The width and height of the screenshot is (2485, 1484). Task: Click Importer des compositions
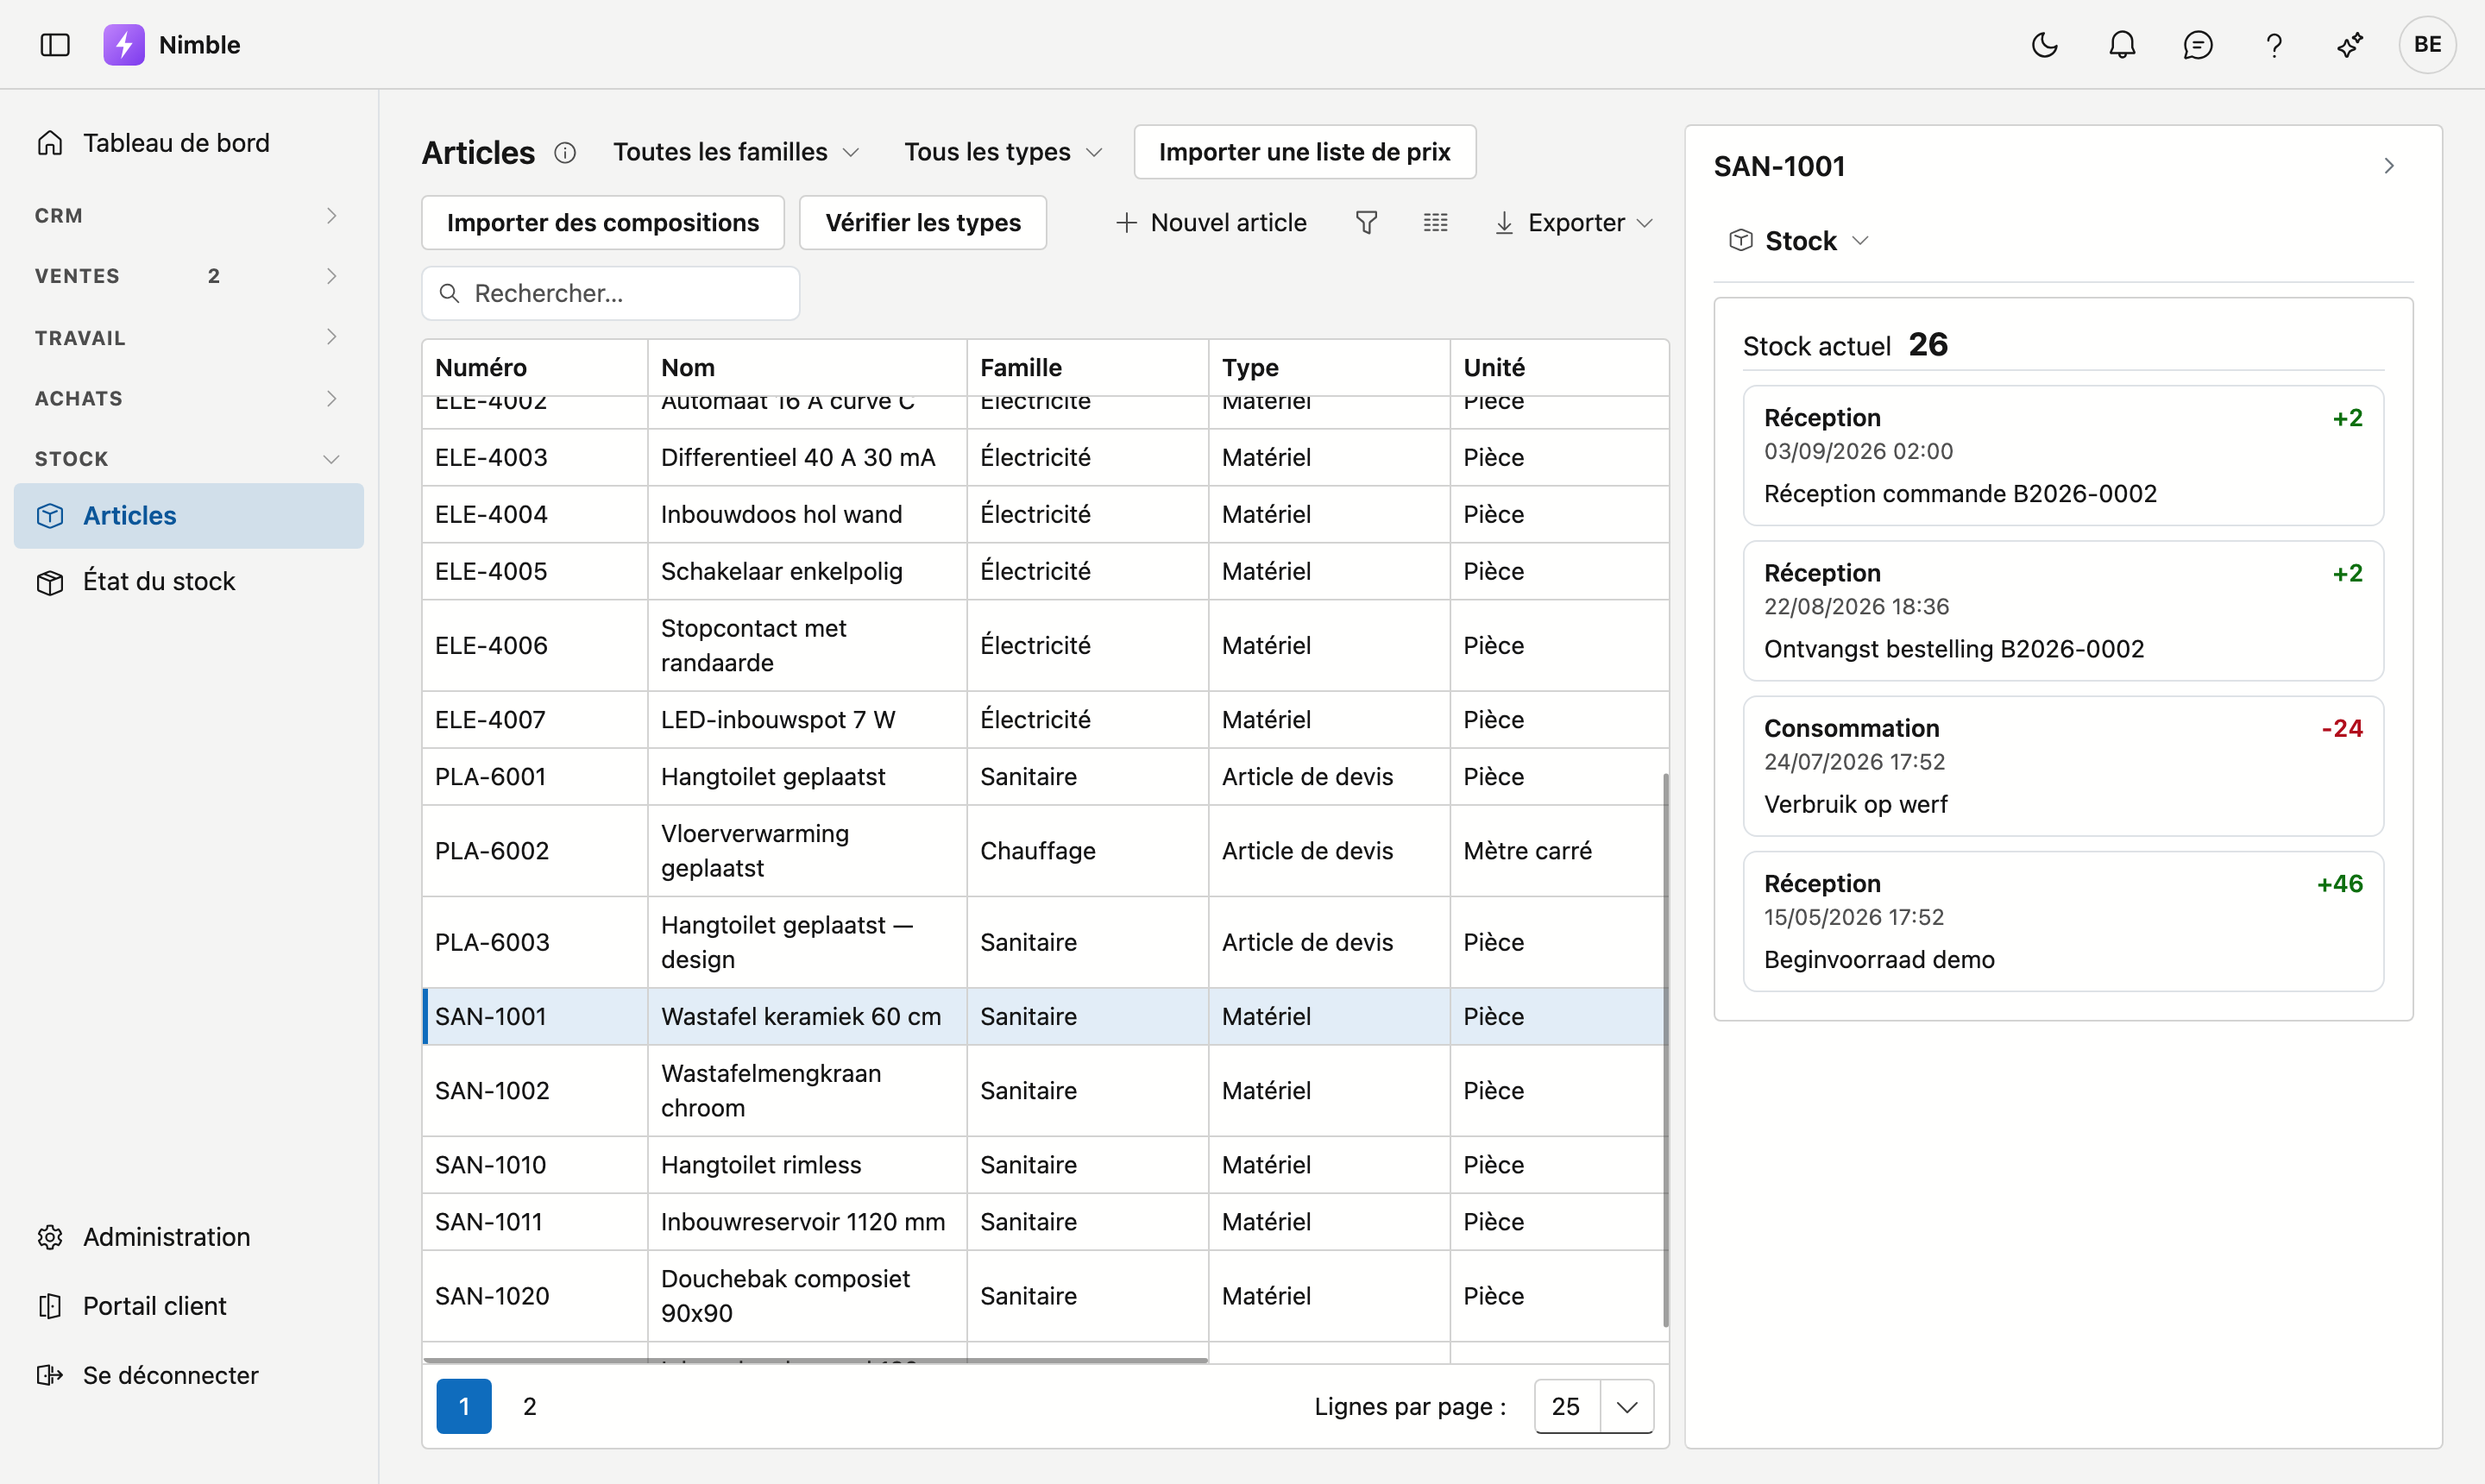(603, 222)
